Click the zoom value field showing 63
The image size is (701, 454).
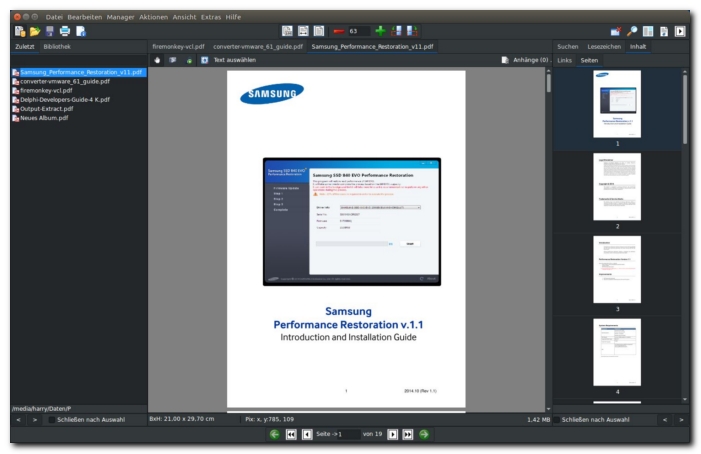click(359, 31)
